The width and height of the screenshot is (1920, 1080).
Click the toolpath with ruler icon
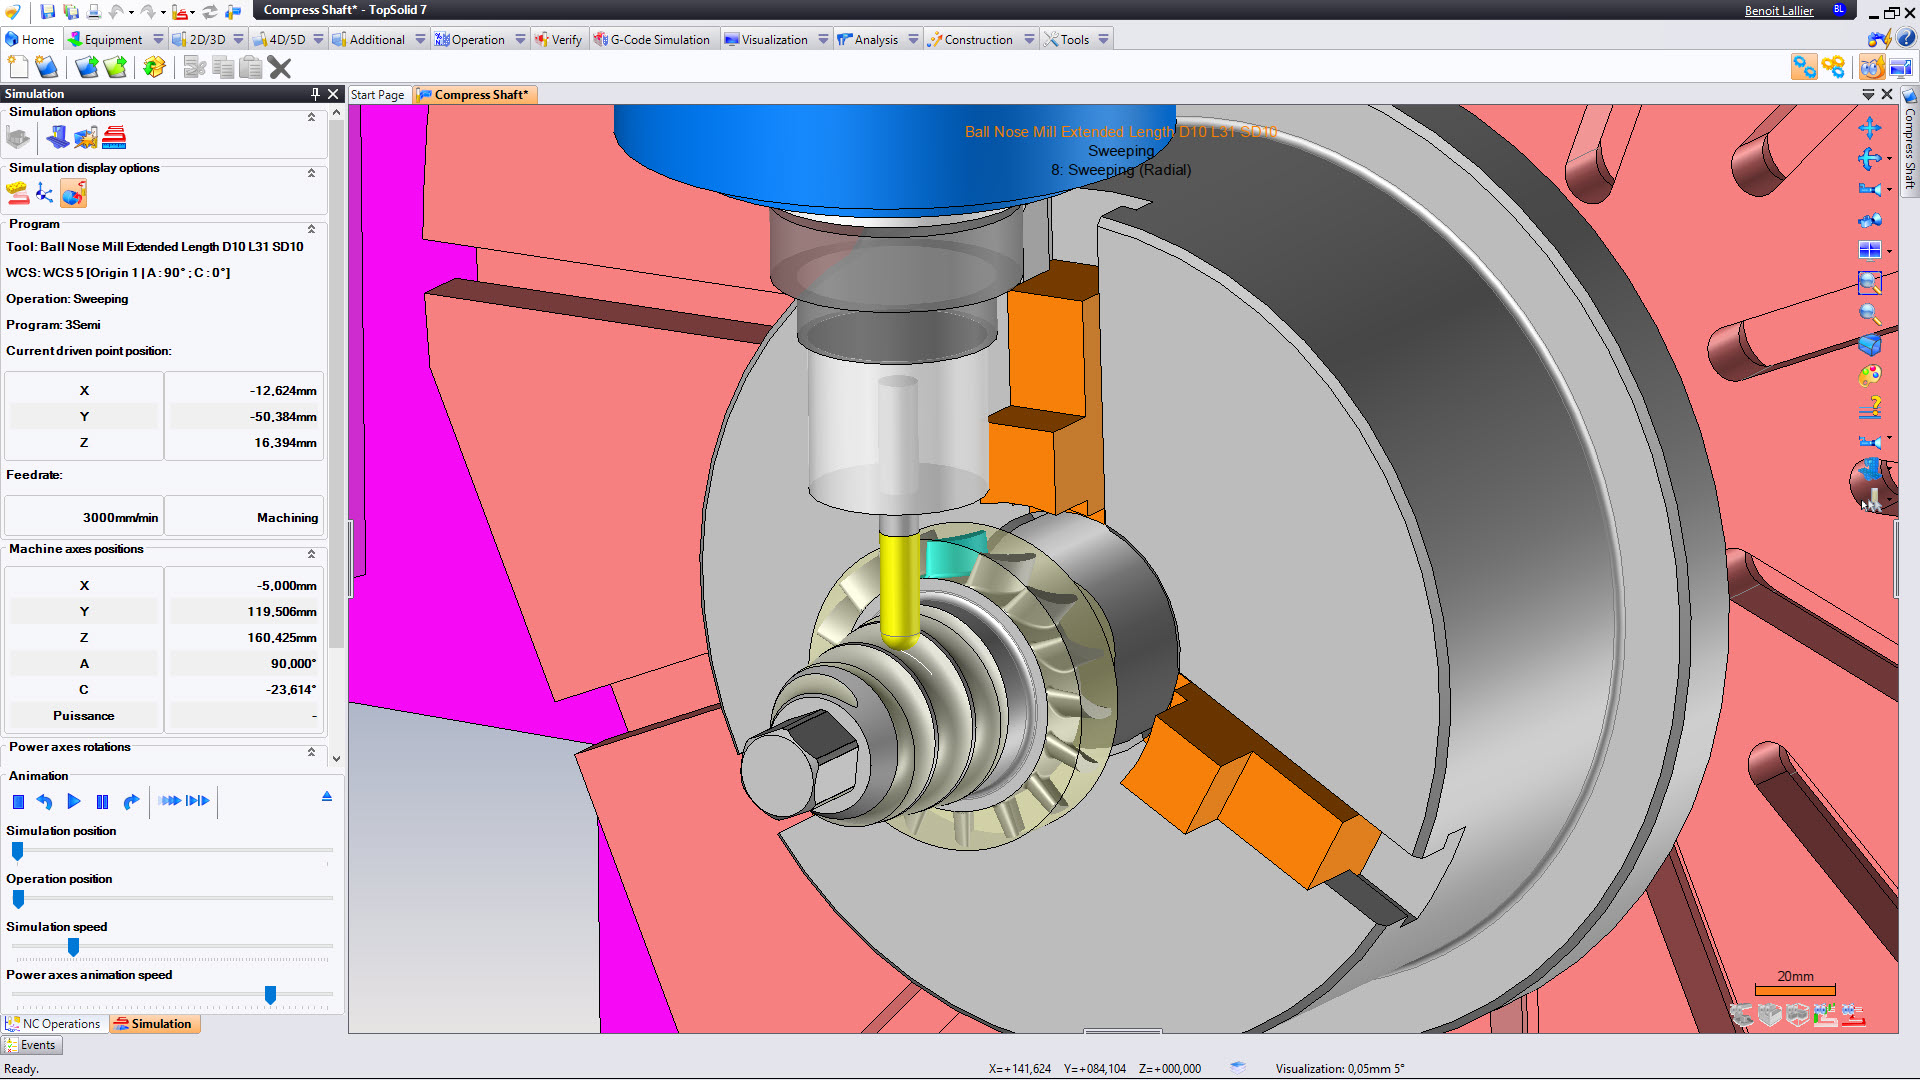point(114,137)
